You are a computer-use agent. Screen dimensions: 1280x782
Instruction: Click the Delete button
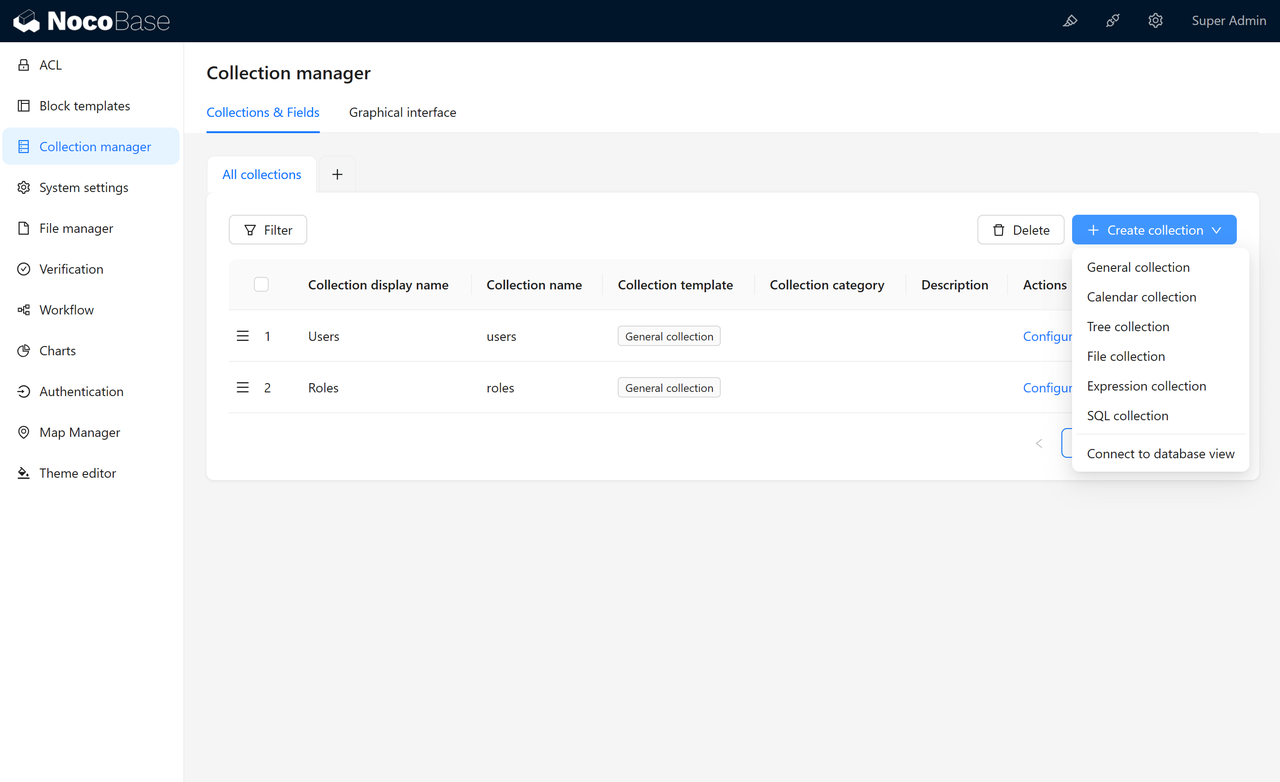pos(1021,230)
